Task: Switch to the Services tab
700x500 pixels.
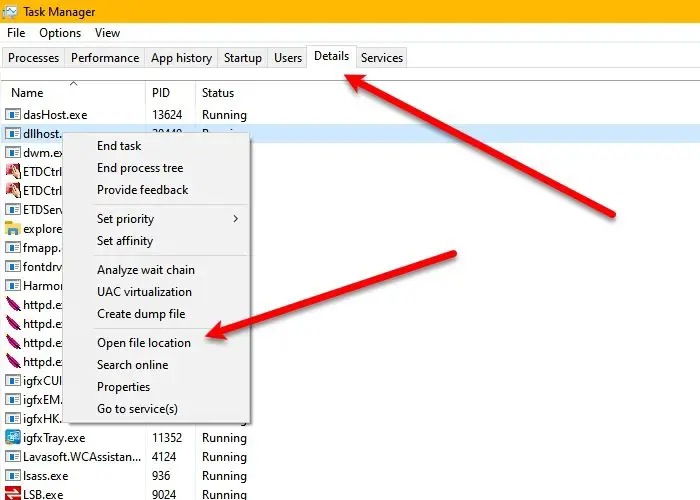Action: [x=382, y=58]
